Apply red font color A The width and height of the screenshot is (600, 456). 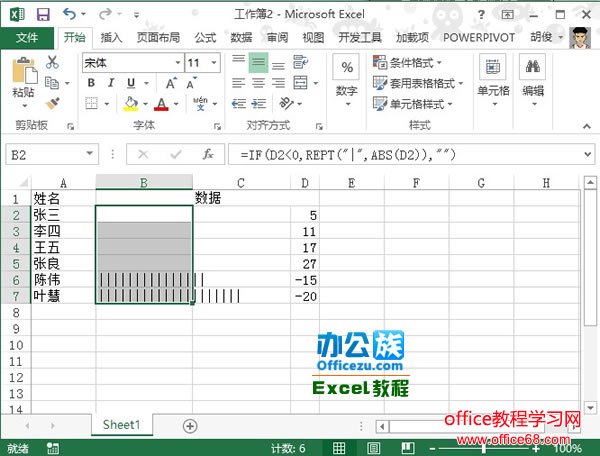[x=161, y=104]
